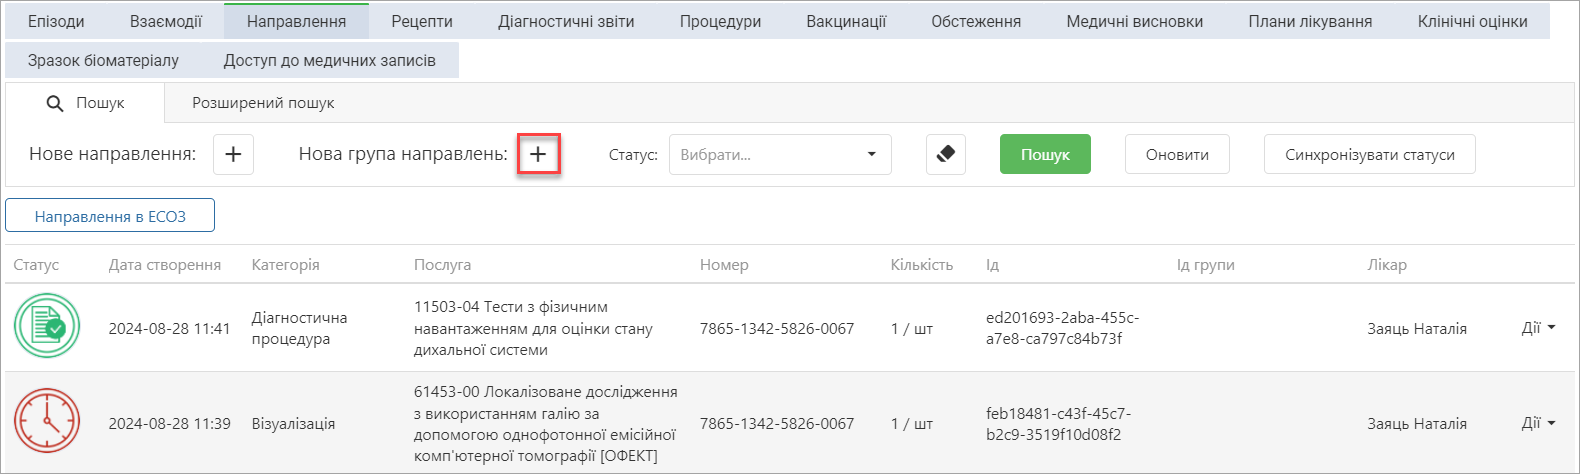This screenshot has width=1580, height=474.
Task: Click the magnifier icon on the Пошук tab
Action: [x=55, y=103]
